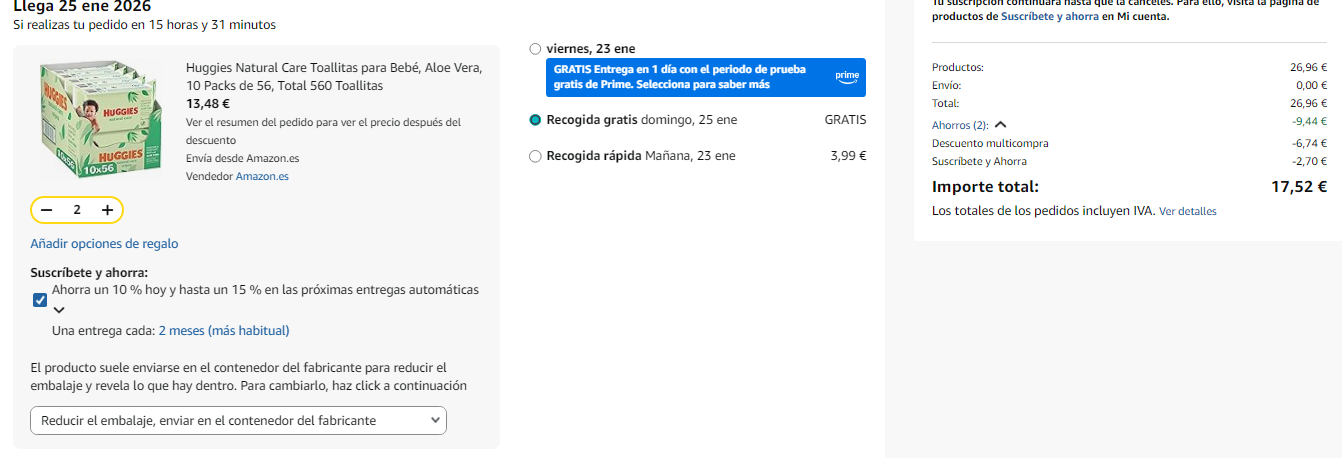Click Ver detalles next to IVA note

point(1187,212)
